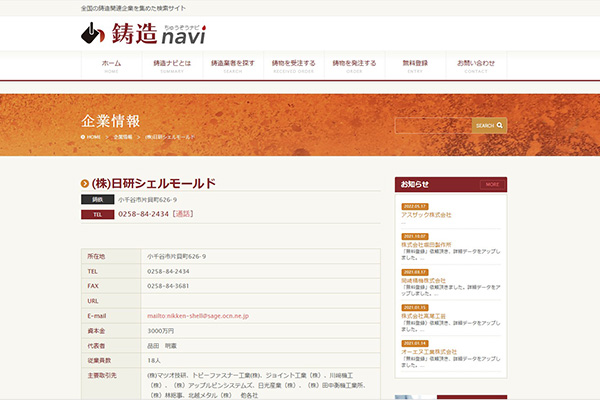600x400 pixels.
Task: Open 株式会社堀田製作所 news link
Action: point(426,244)
